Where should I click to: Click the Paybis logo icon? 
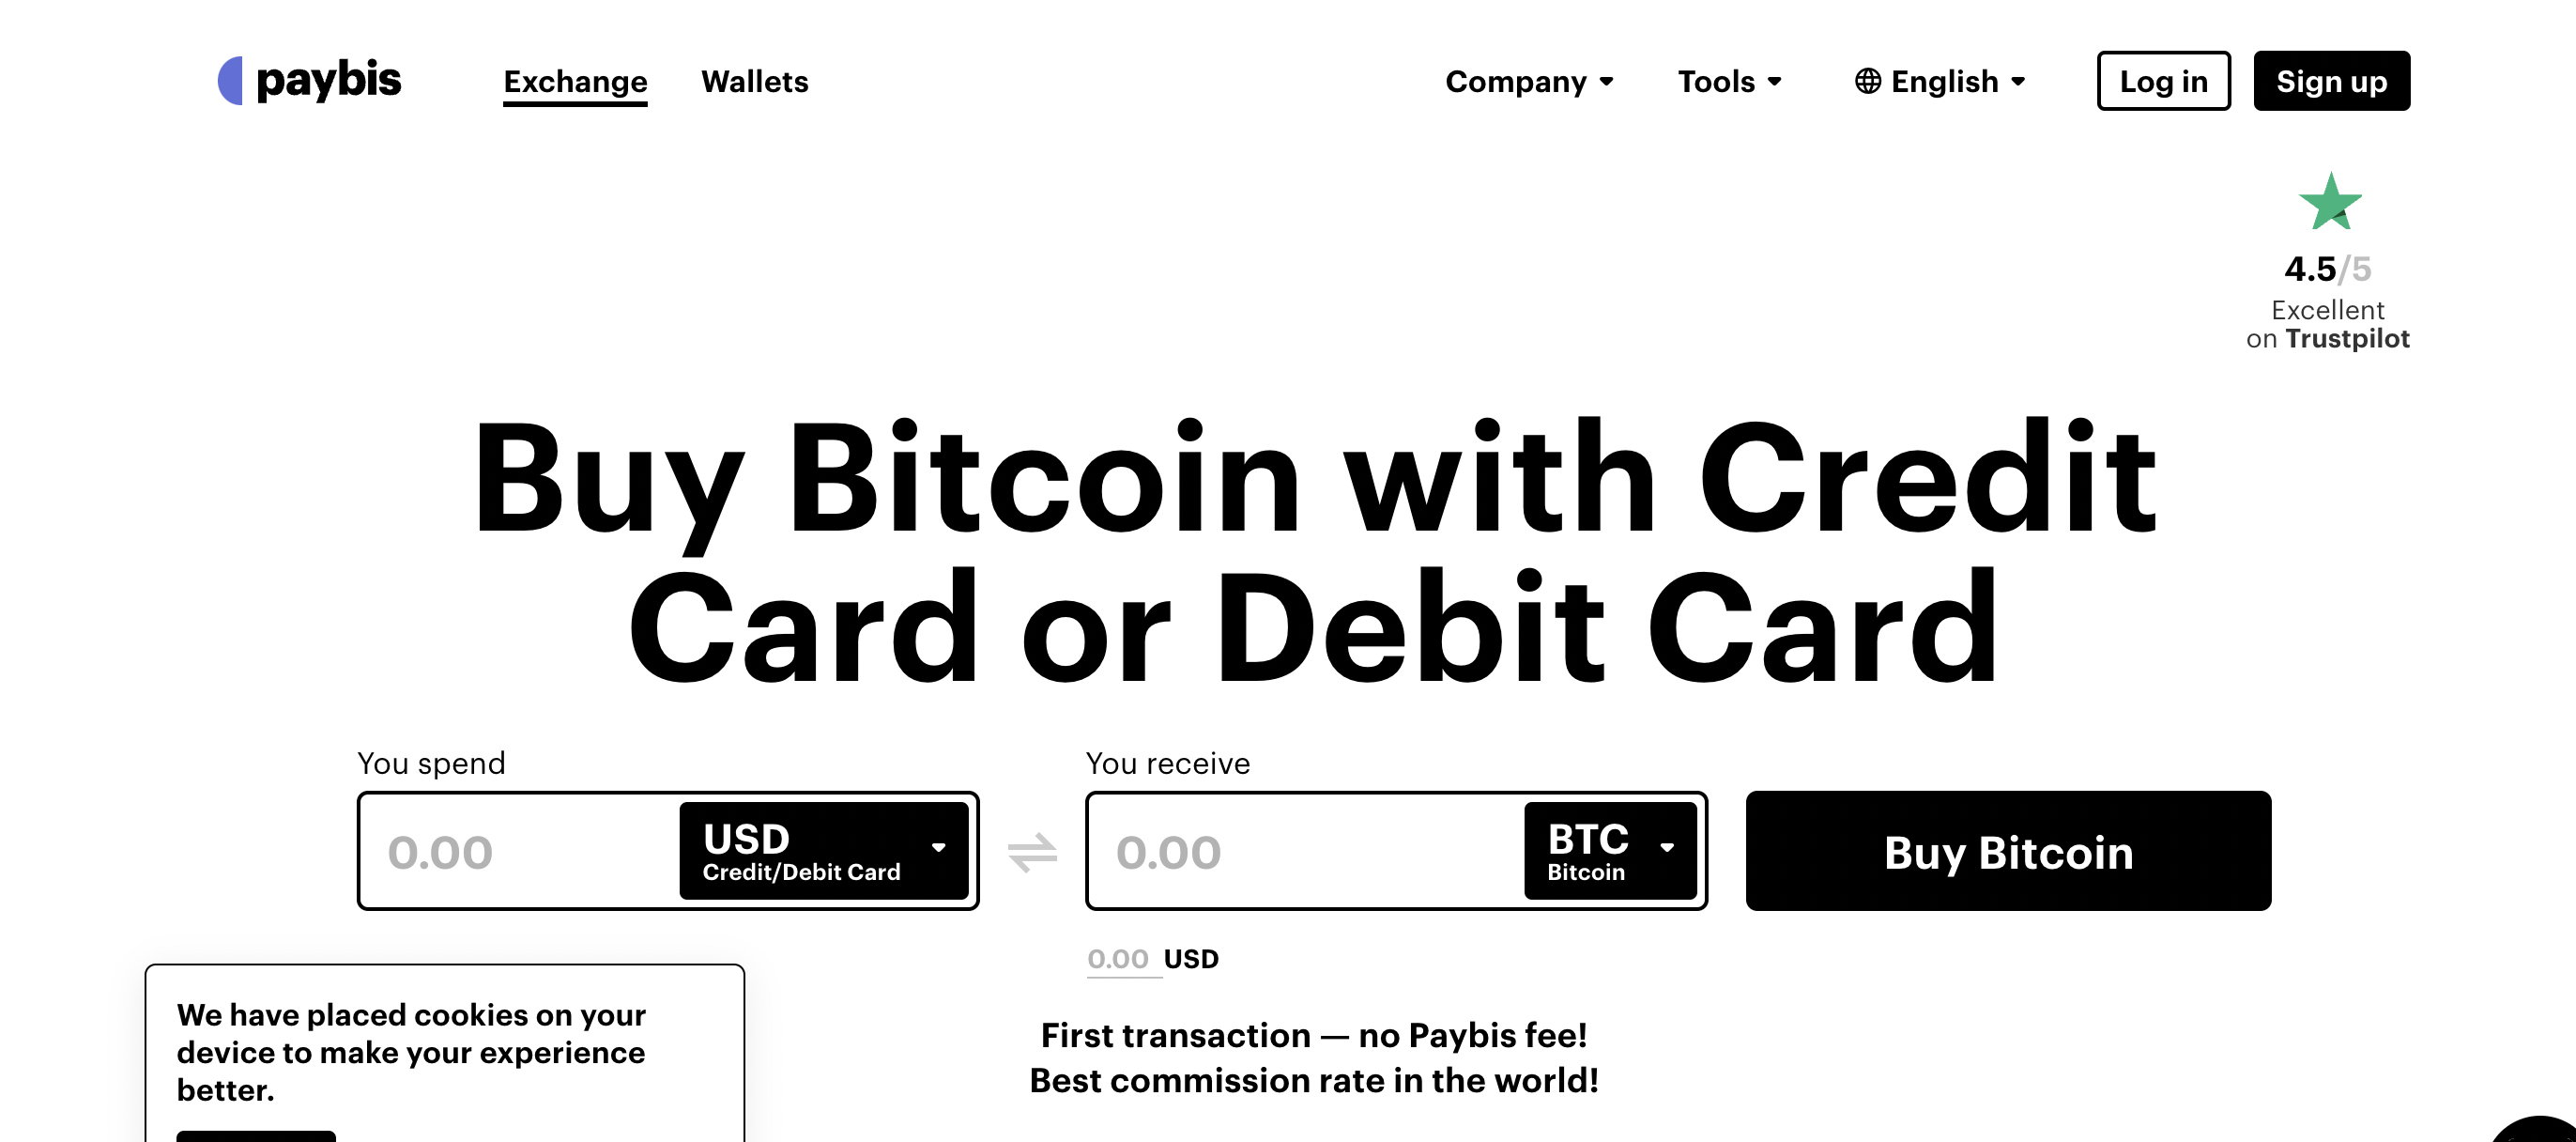(230, 81)
